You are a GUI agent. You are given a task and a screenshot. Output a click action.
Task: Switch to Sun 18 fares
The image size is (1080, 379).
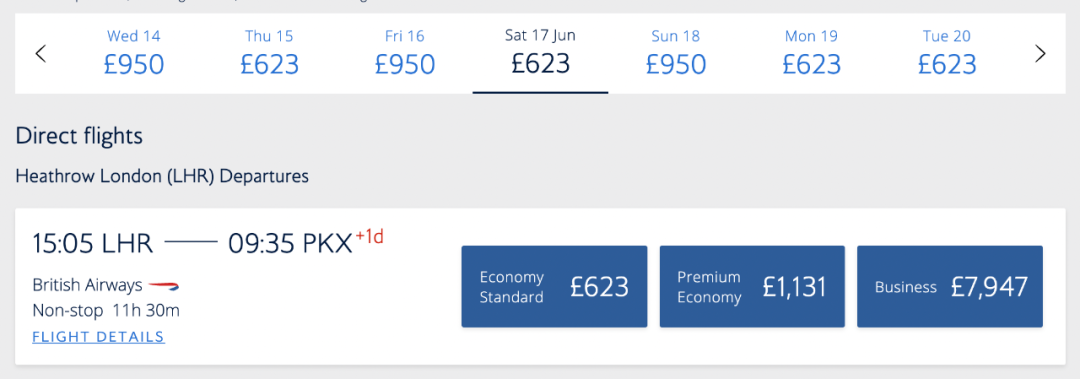click(676, 53)
